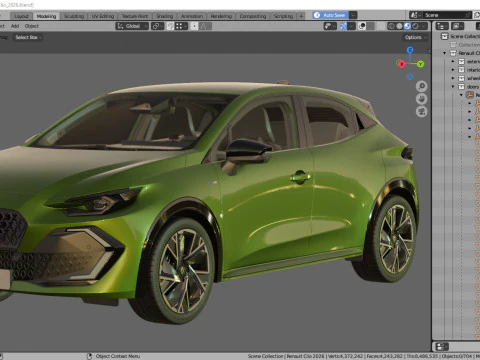Viewport: 480px width, 360px height.
Task: Click the blue Z axis gizmo ball
Action: pyautogui.click(x=410, y=50)
